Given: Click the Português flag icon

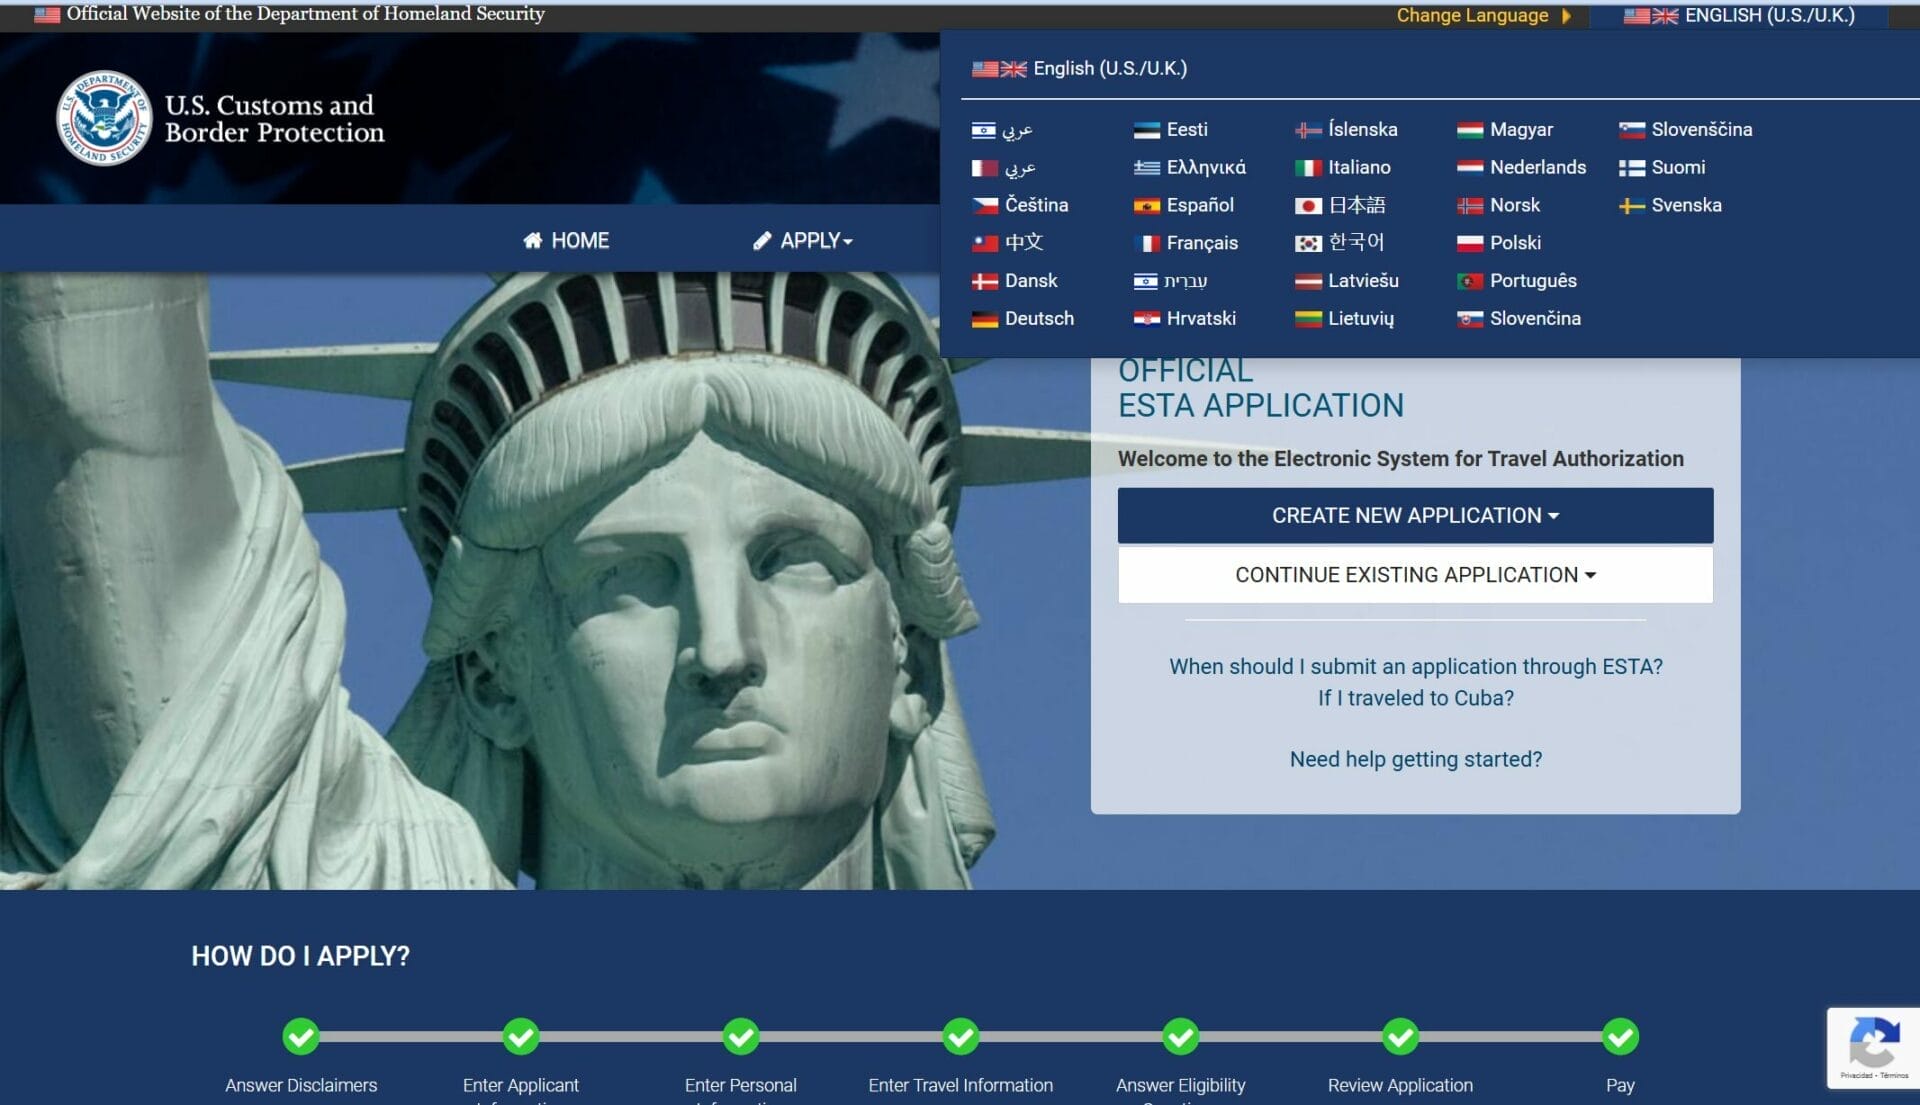Looking at the screenshot, I should [x=1469, y=282].
